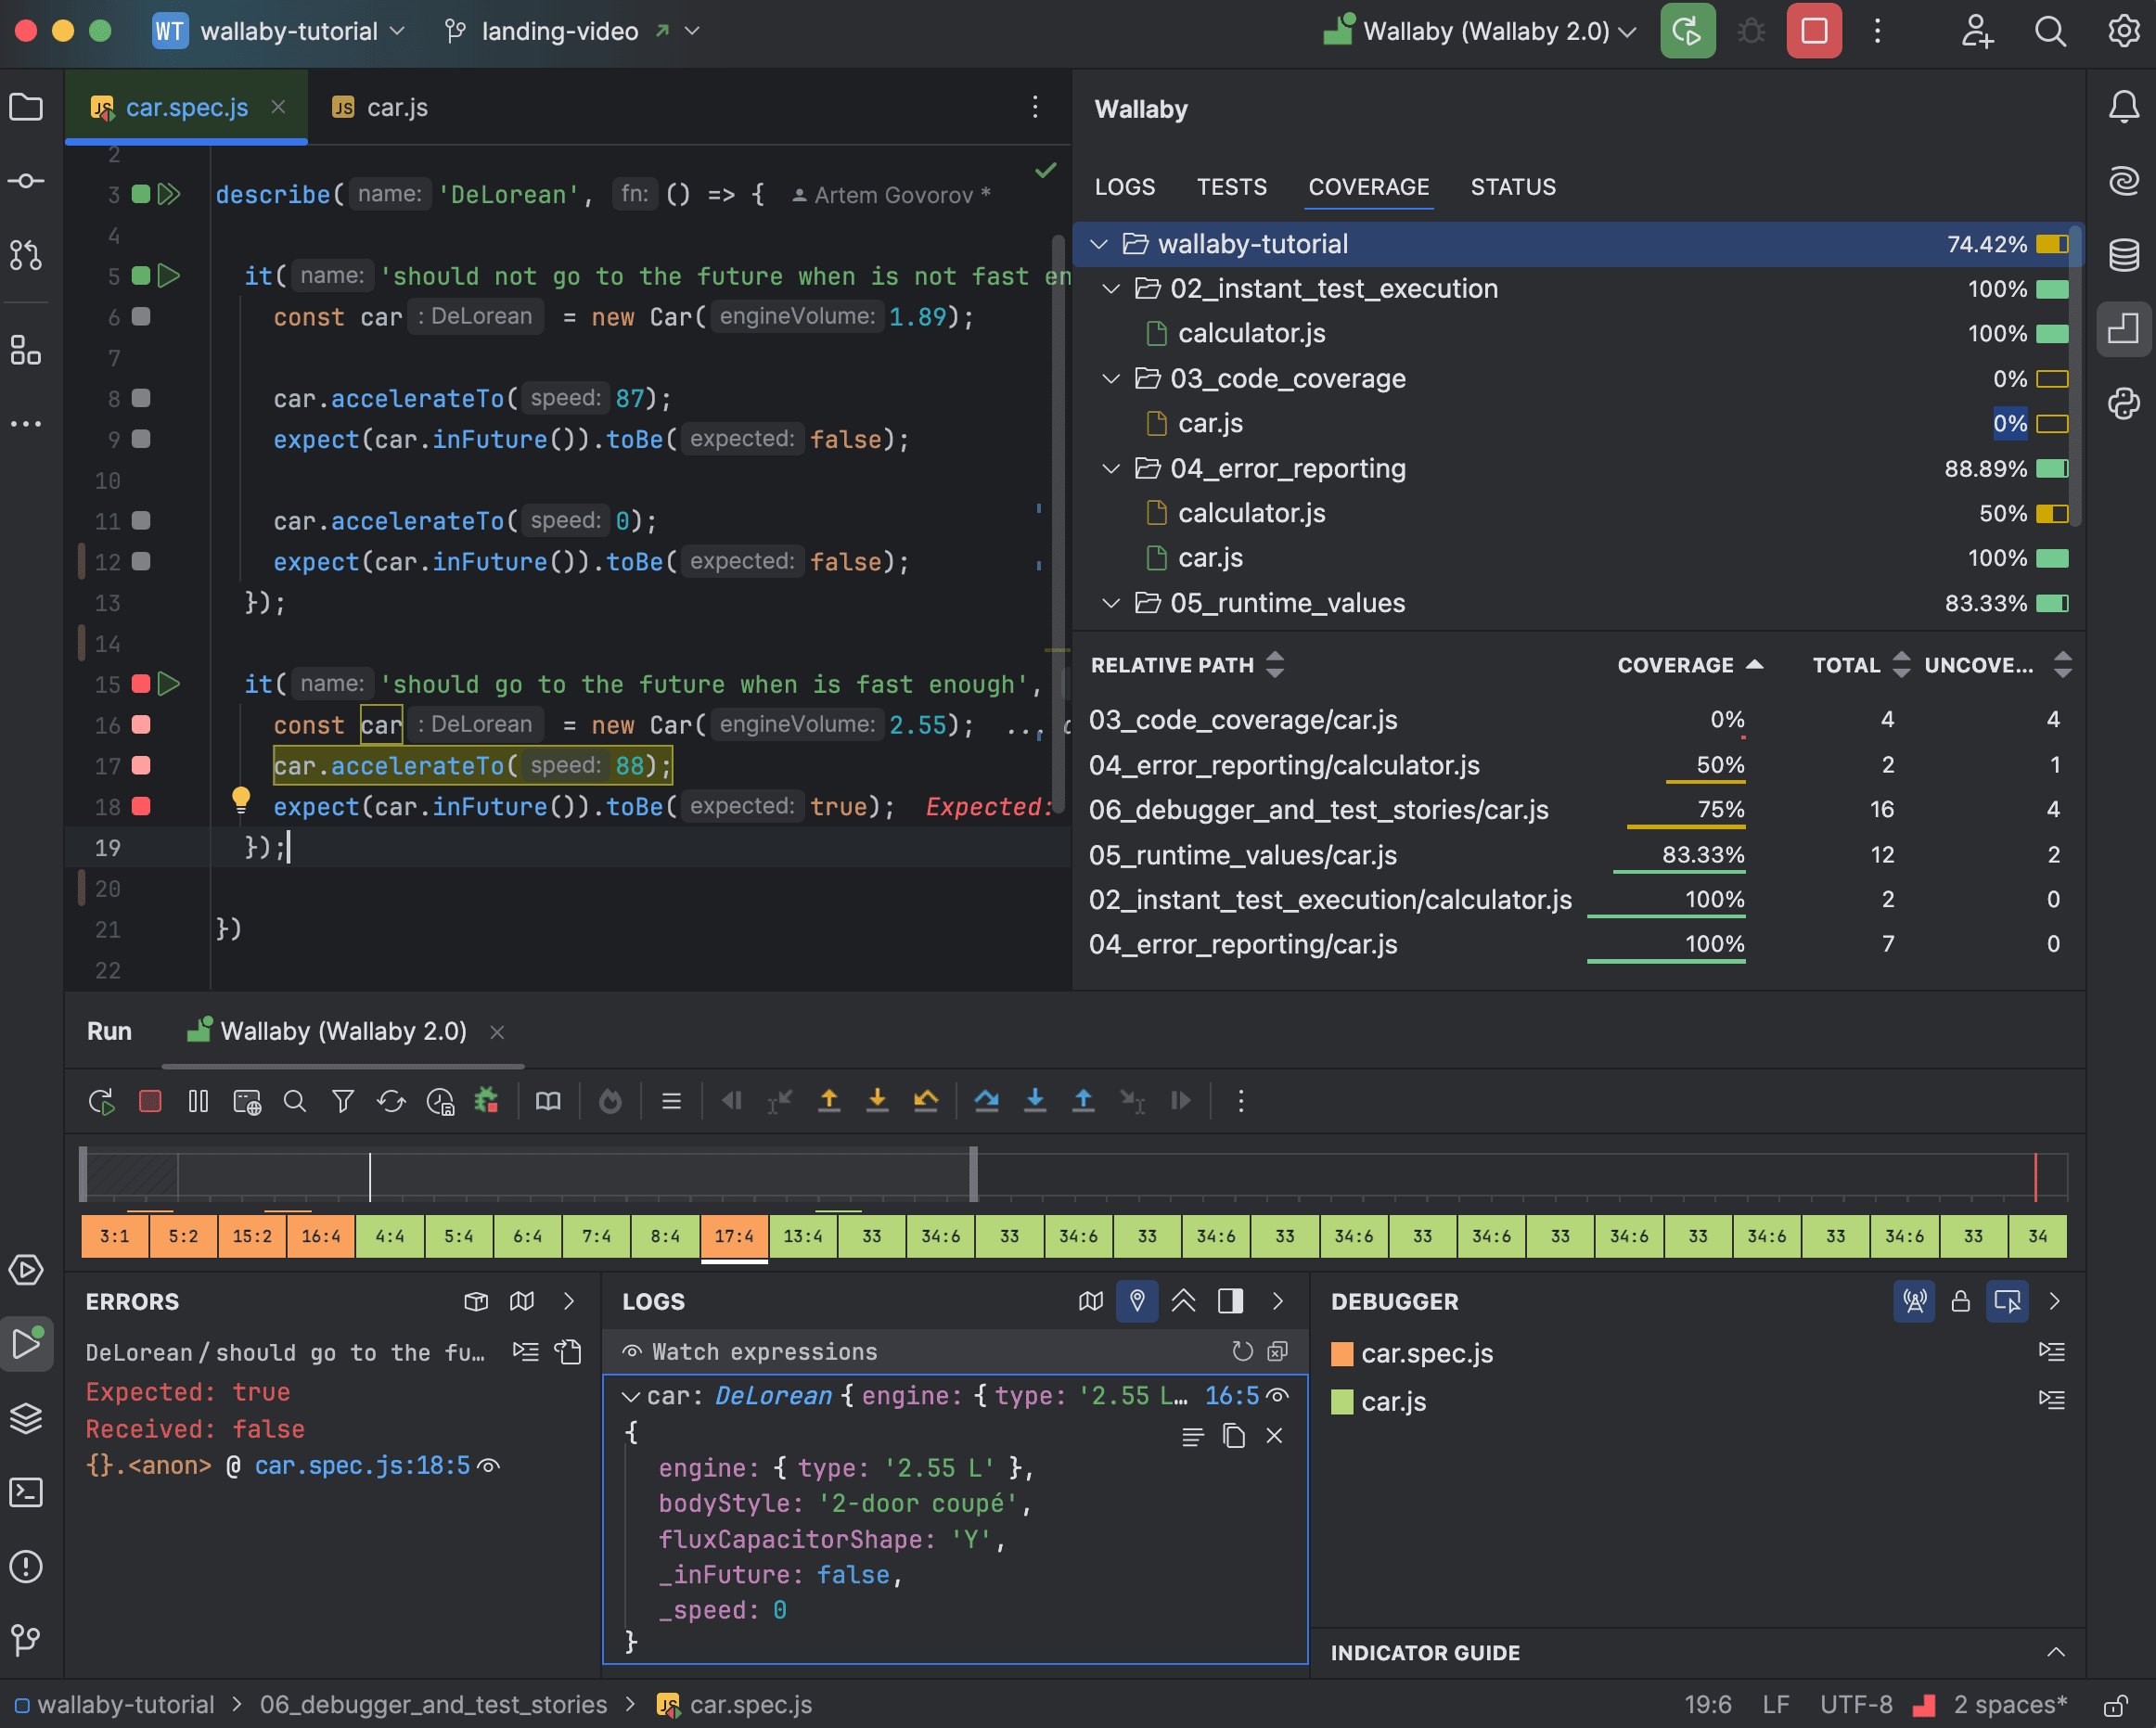Click the 17:4 step in debugger timeline
Image resolution: width=2156 pixels, height=1728 pixels.
734,1236
